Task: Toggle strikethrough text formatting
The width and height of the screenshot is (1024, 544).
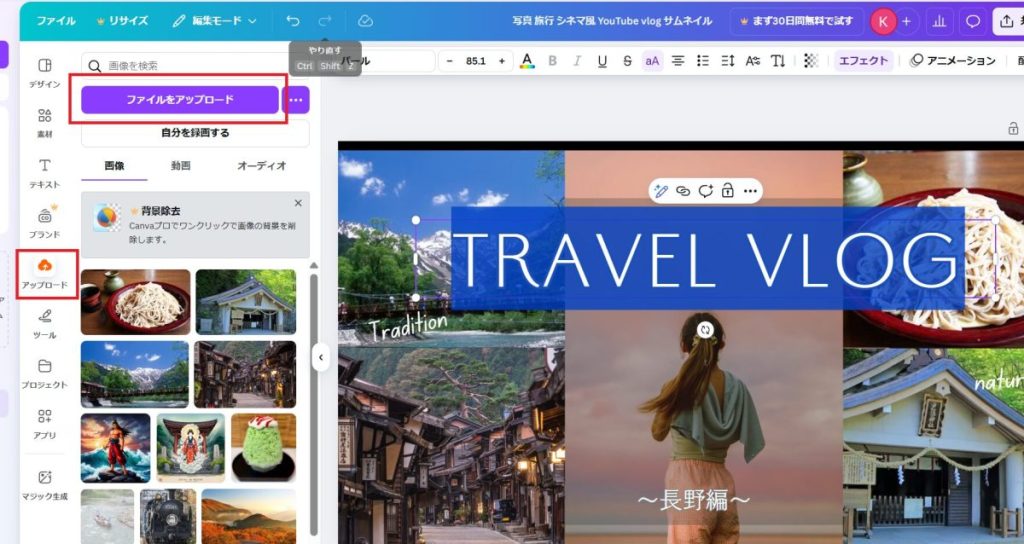Action: tap(627, 61)
